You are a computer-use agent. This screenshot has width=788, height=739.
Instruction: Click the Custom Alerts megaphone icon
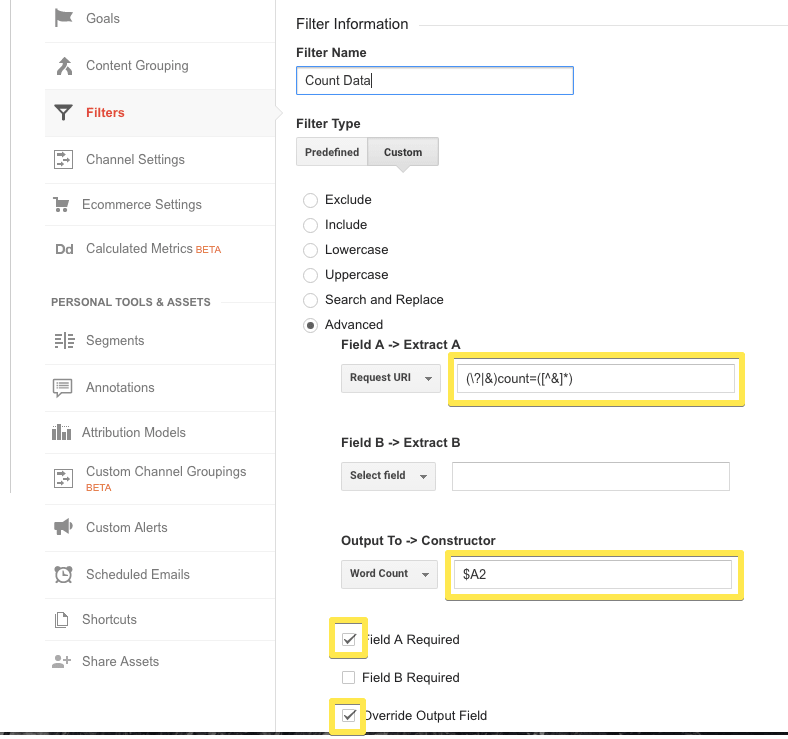[x=64, y=527]
